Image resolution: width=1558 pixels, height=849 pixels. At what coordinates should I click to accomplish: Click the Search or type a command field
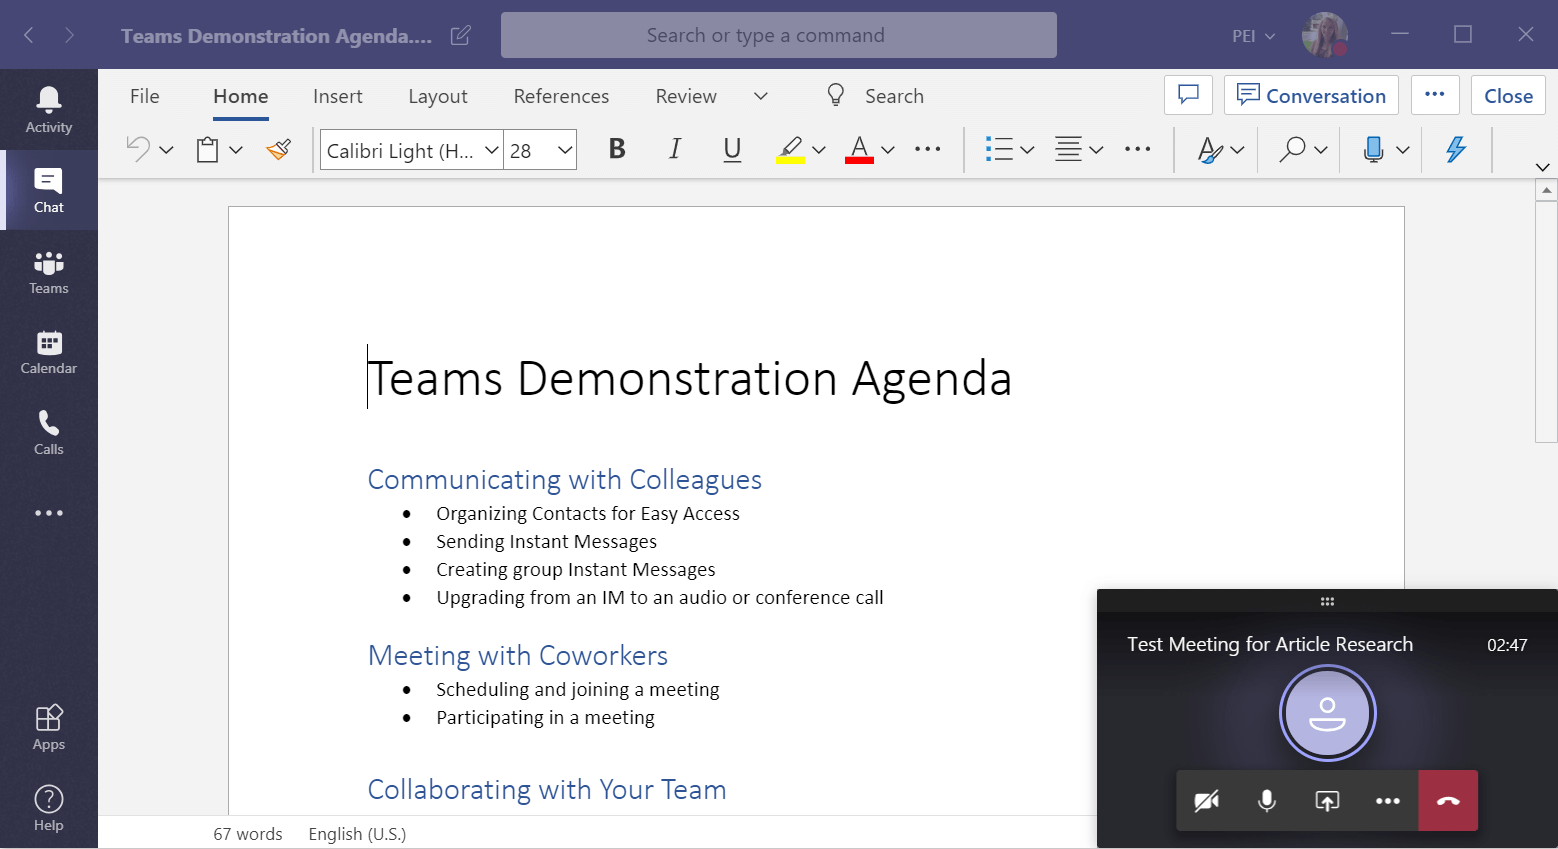(778, 34)
